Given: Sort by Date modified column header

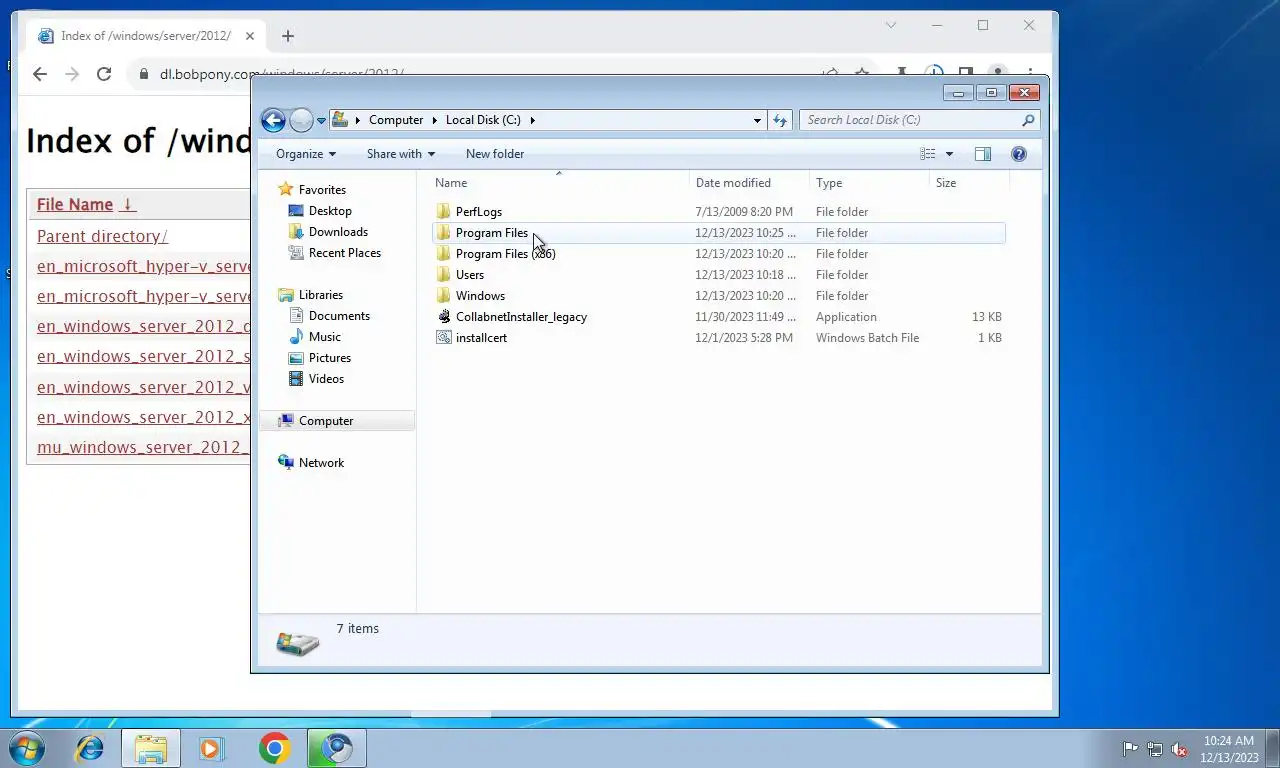Looking at the screenshot, I should coord(749,183).
